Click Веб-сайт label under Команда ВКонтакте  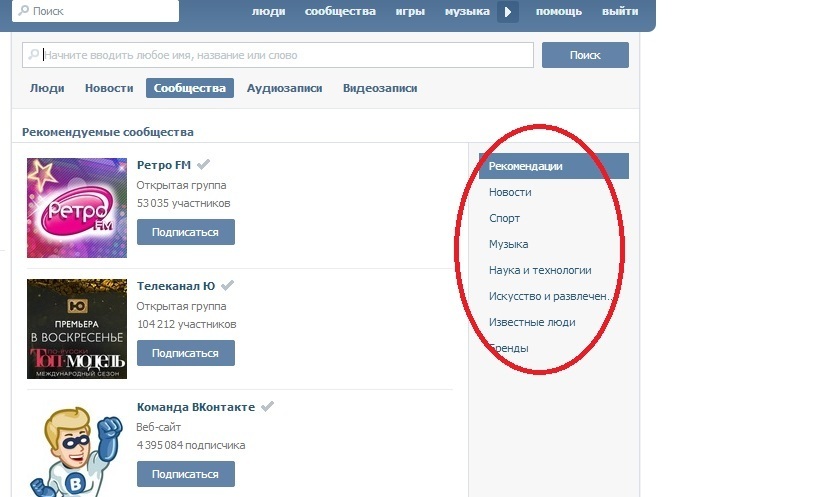point(159,427)
